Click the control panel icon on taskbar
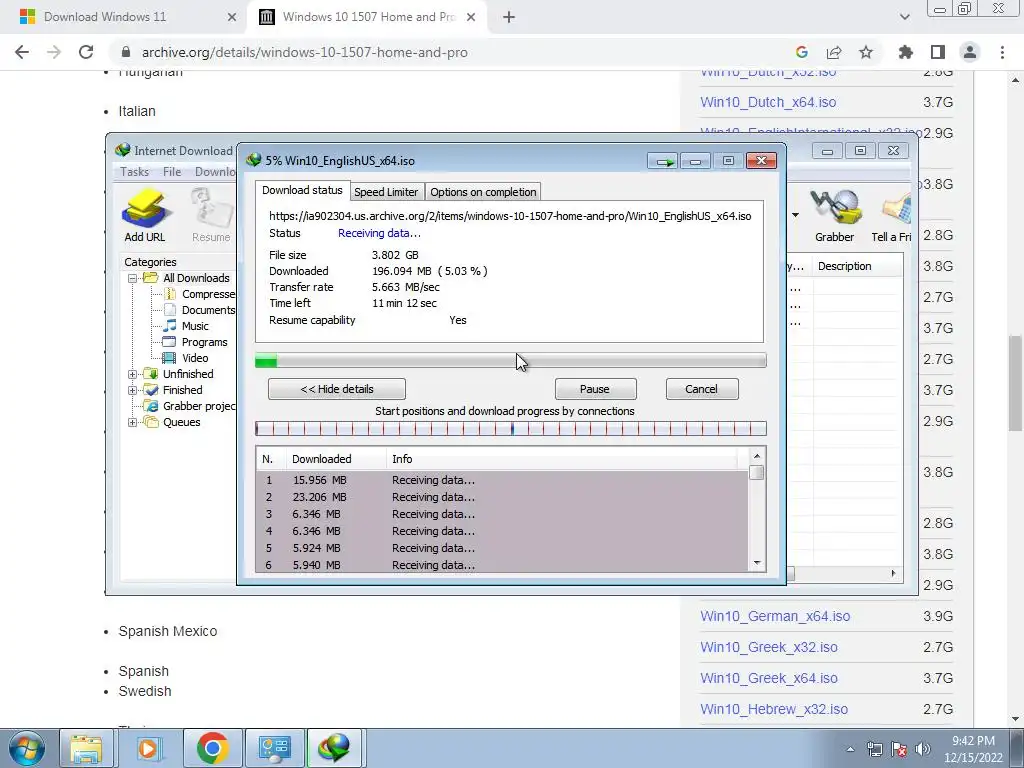This screenshot has height=768, width=1024. (274, 748)
